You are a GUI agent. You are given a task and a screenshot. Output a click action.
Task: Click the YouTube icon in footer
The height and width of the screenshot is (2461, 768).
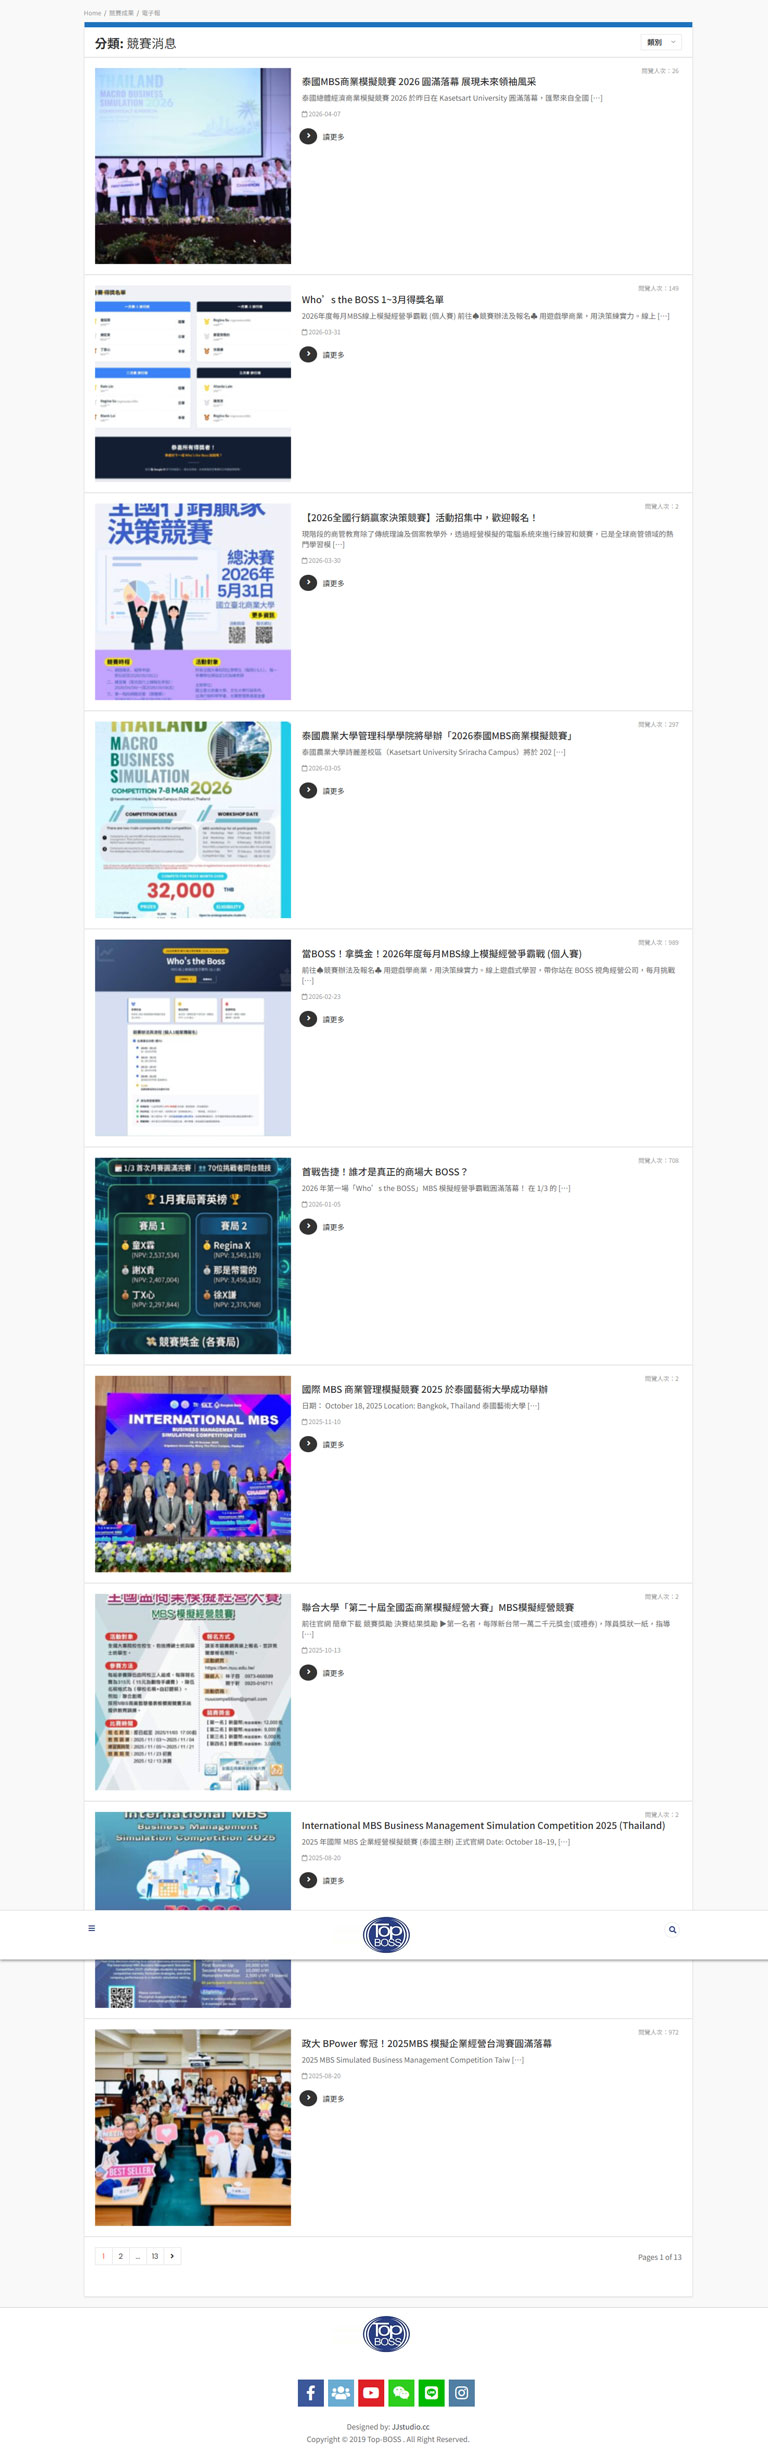pyautogui.click(x=371, y=2392)
